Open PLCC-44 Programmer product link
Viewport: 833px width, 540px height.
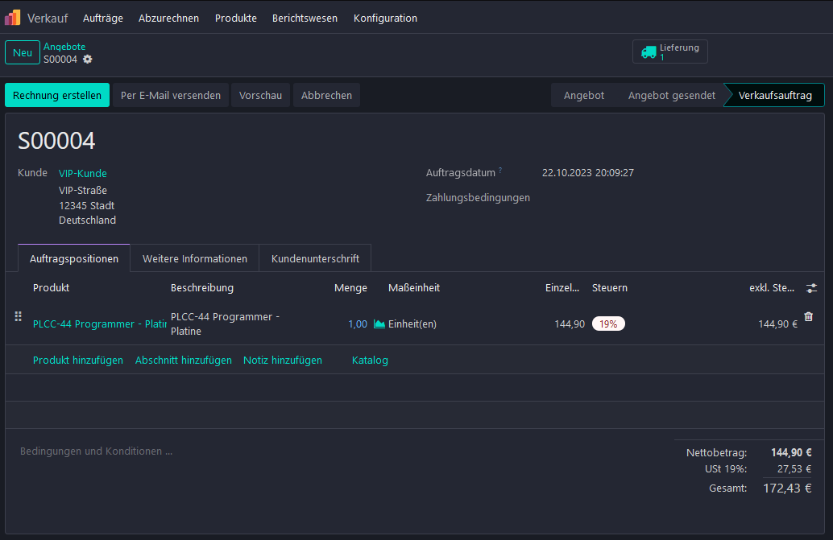tap(99, 324)
